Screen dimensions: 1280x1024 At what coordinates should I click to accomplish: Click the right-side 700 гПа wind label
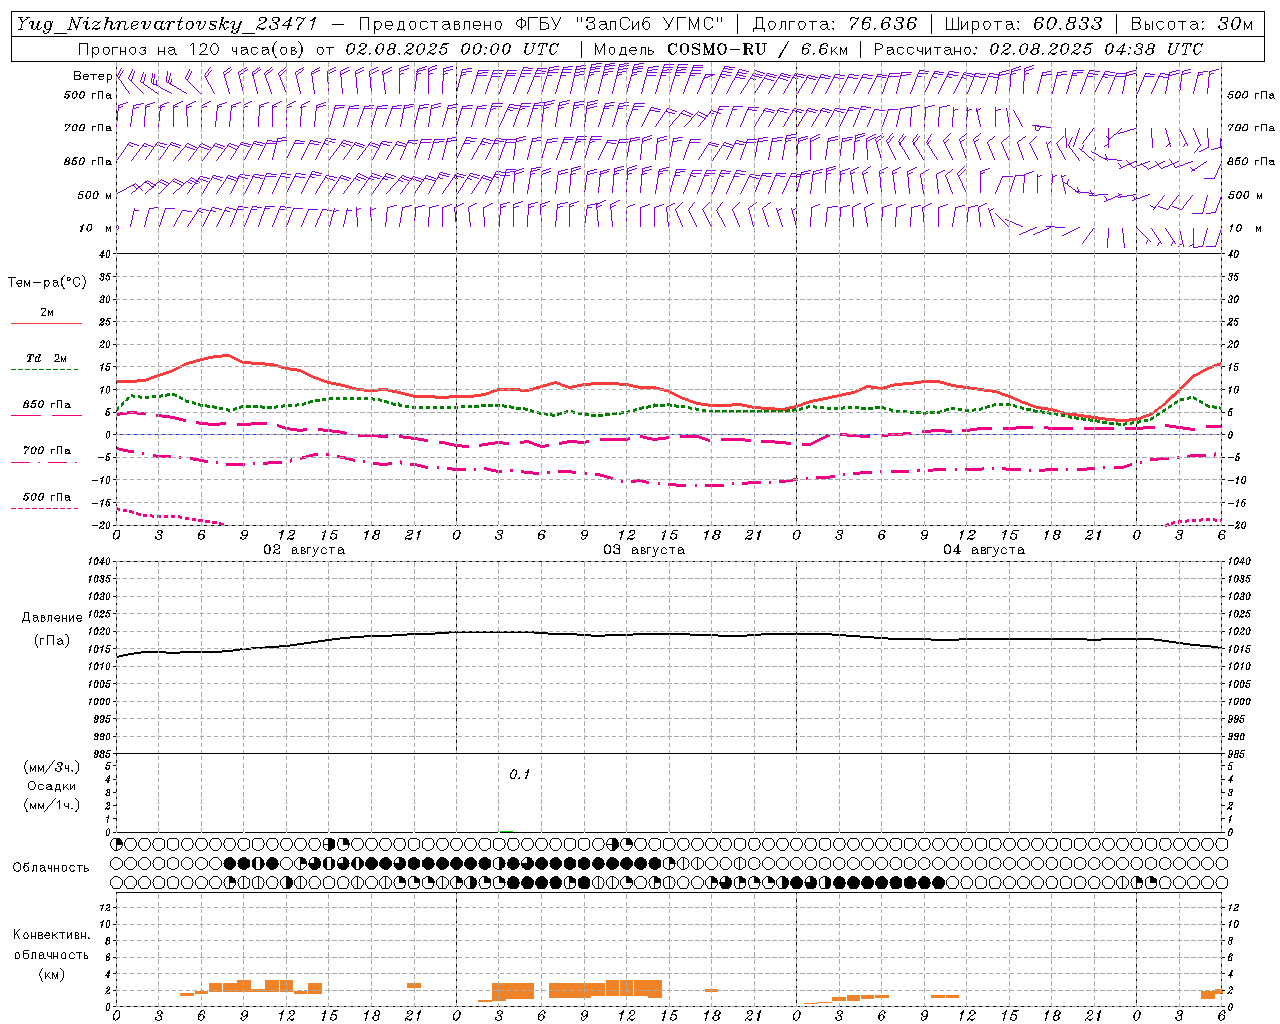[x=1251, y=128]
